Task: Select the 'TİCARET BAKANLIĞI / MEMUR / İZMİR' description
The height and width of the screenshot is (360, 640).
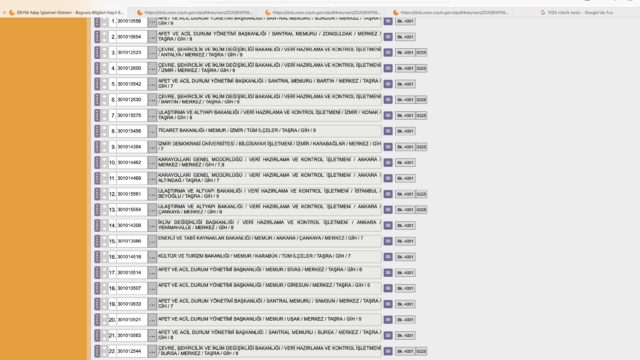Action: tap(269, 131)
